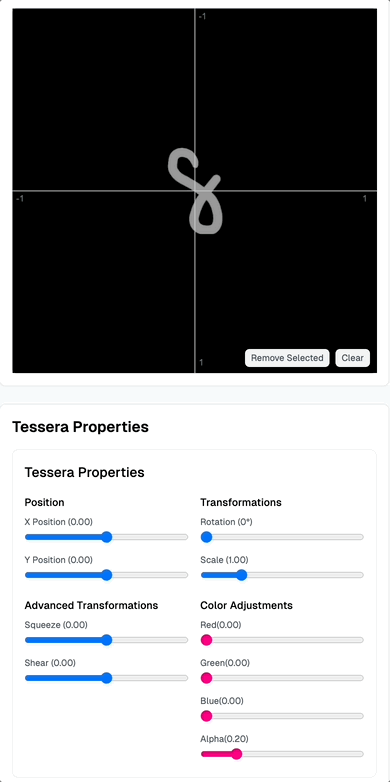This screenshot has height=782, width=390.
Task: Set Shear slider track to far right
Action: pos(187,678)
